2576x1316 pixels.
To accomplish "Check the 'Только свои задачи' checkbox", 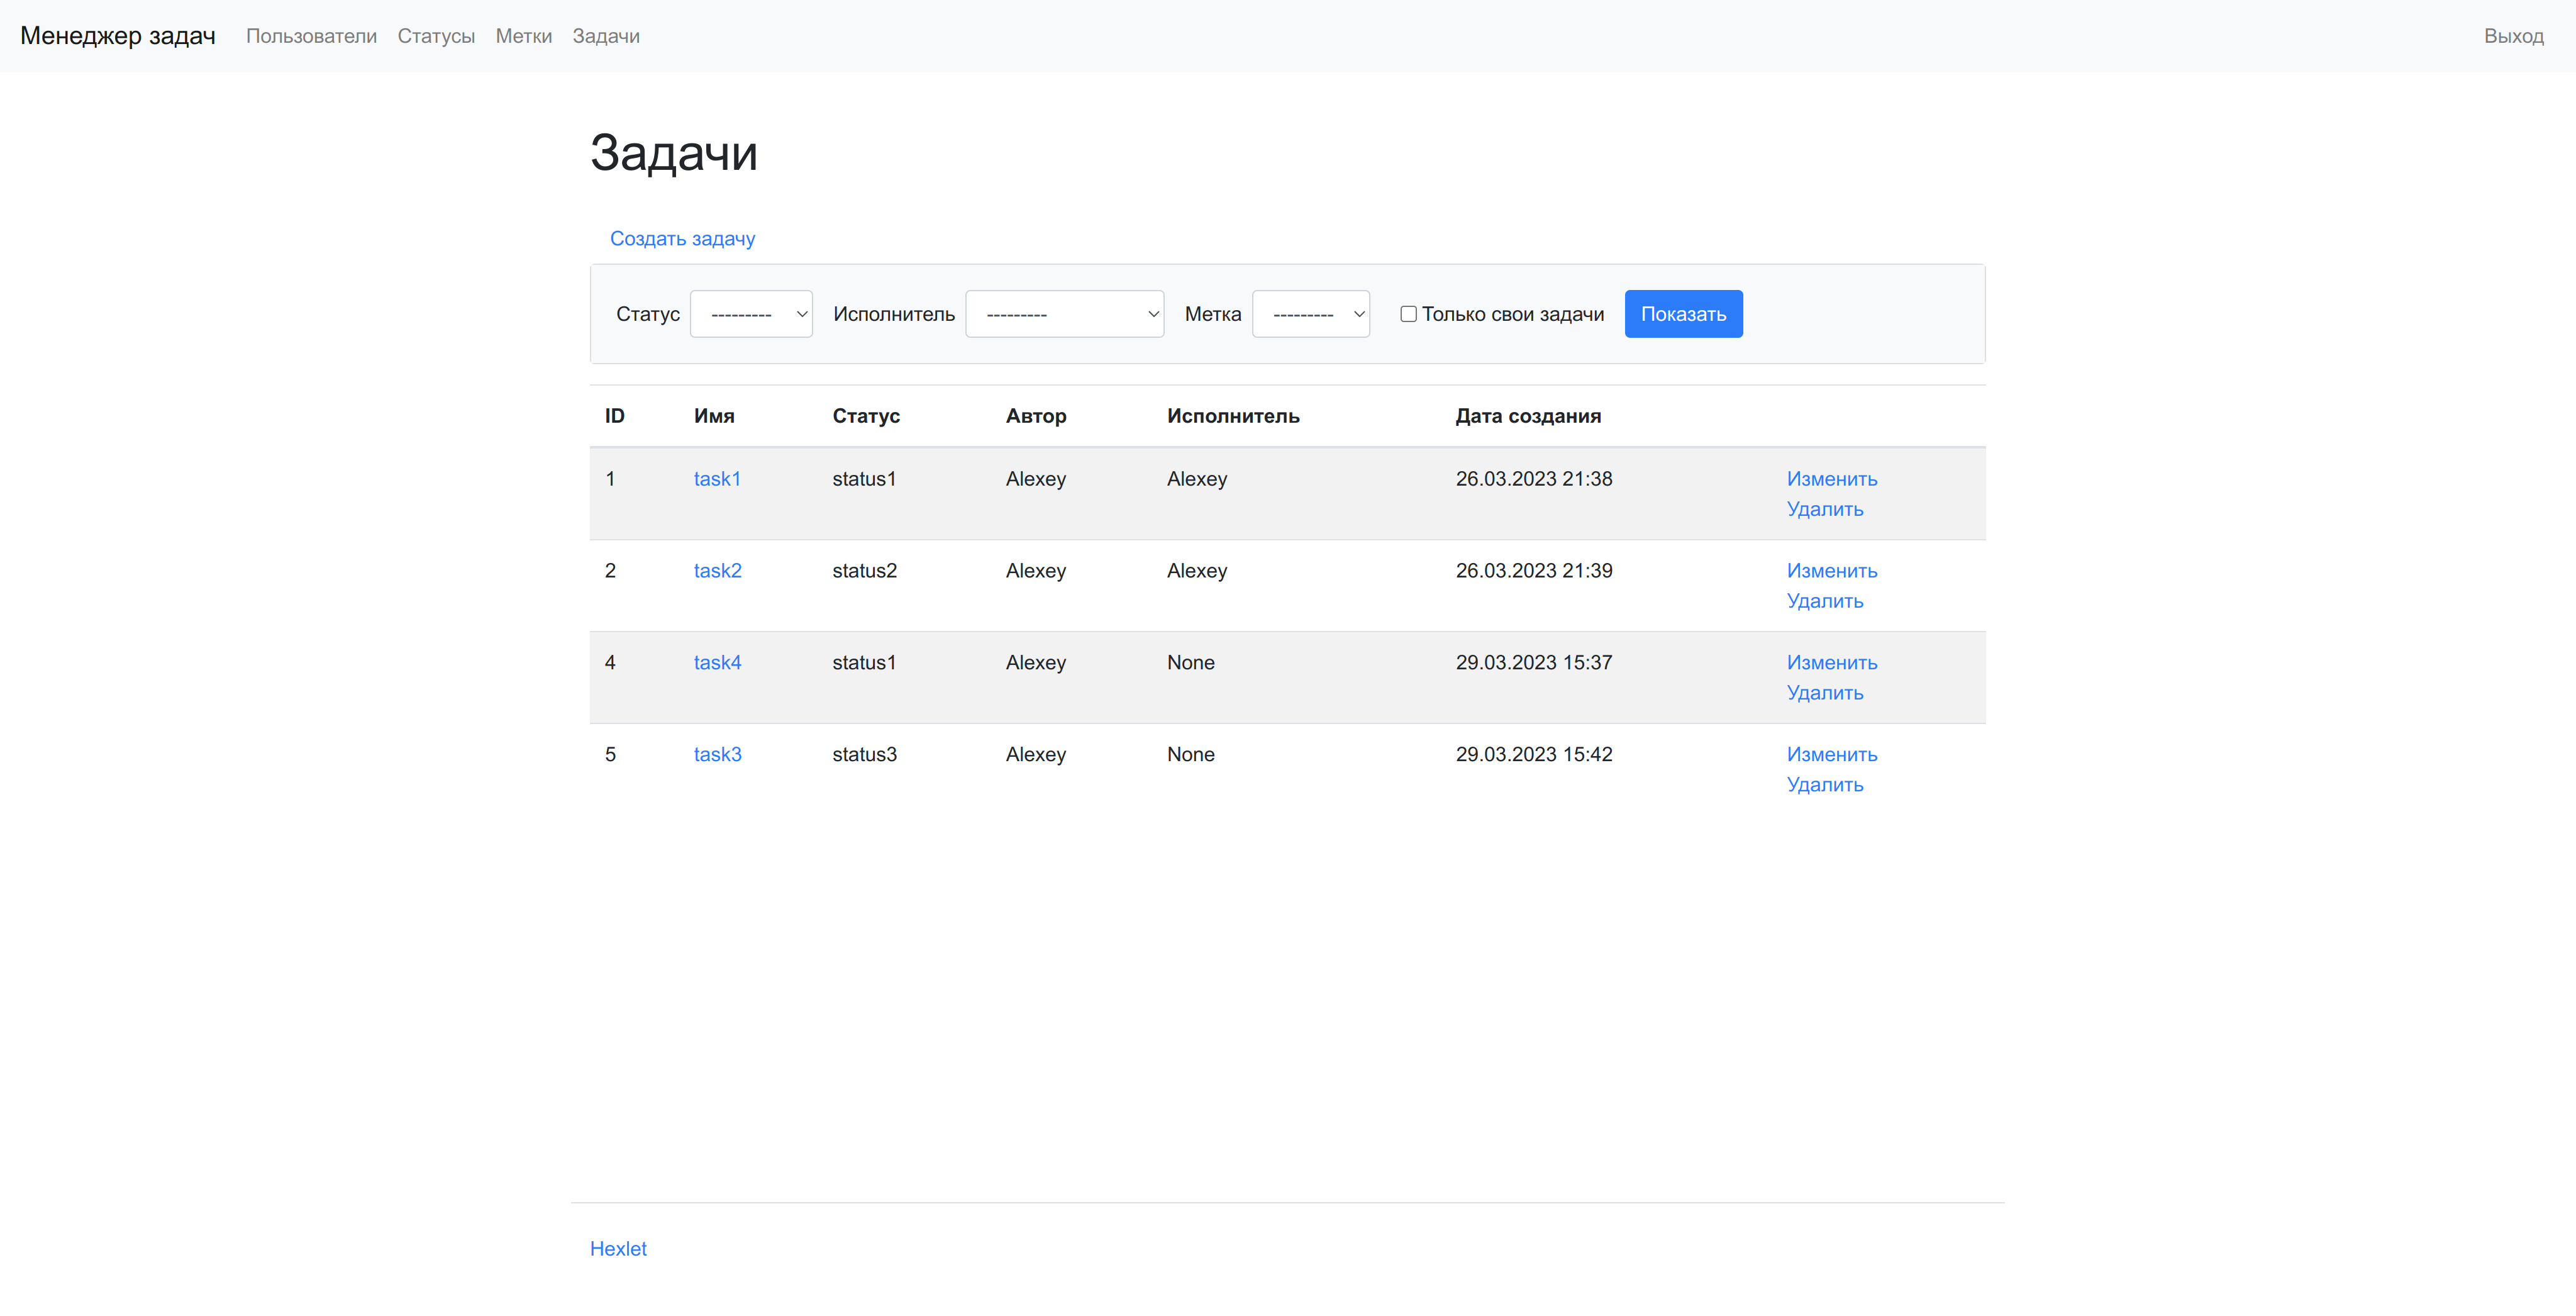I will [x=1408, y=314].
